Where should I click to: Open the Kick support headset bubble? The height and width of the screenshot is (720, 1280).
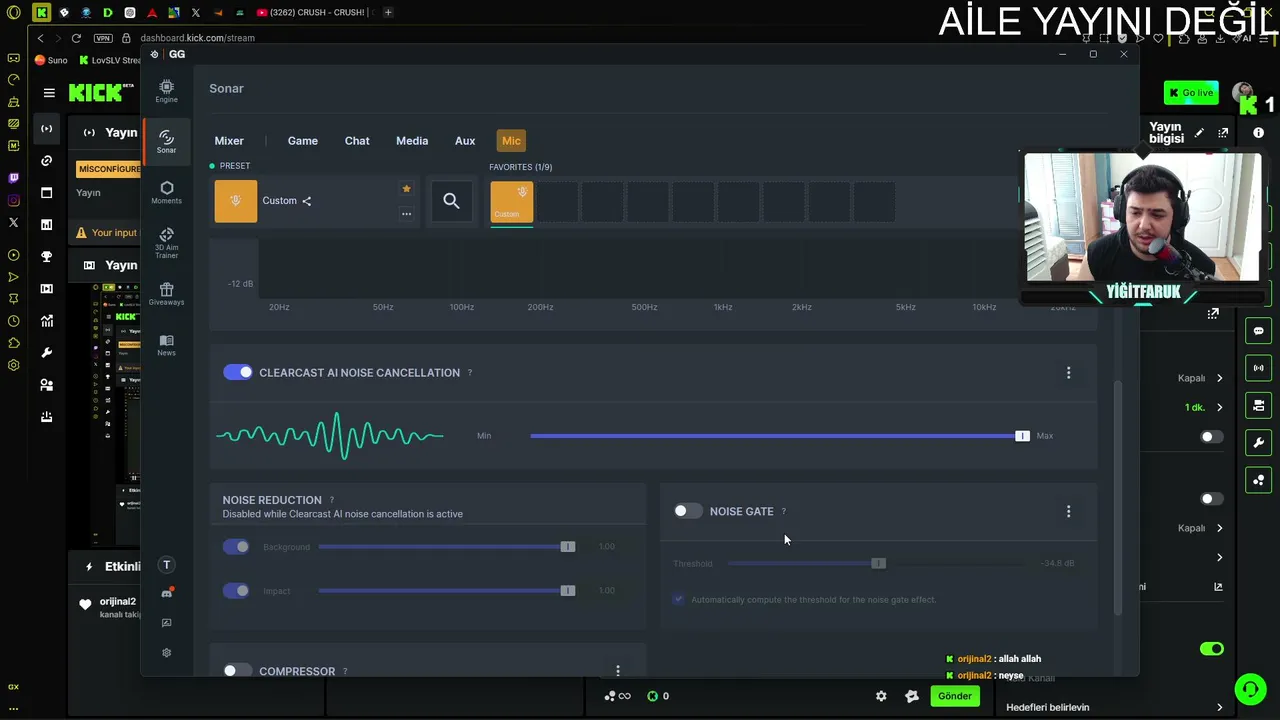[1250, 688]
